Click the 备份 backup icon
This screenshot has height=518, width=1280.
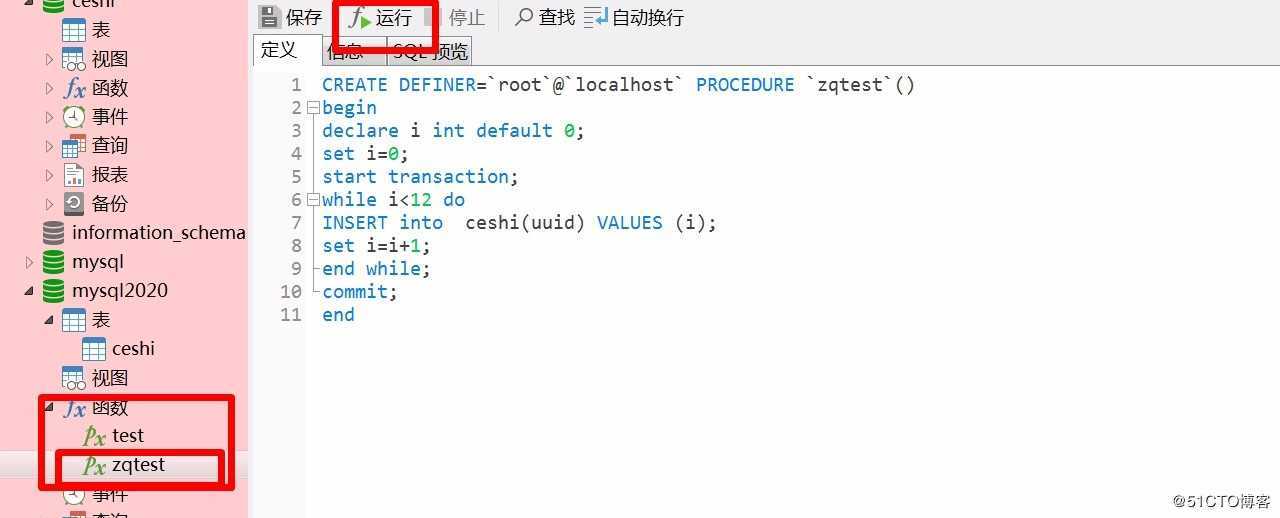[x=74, y=203]
